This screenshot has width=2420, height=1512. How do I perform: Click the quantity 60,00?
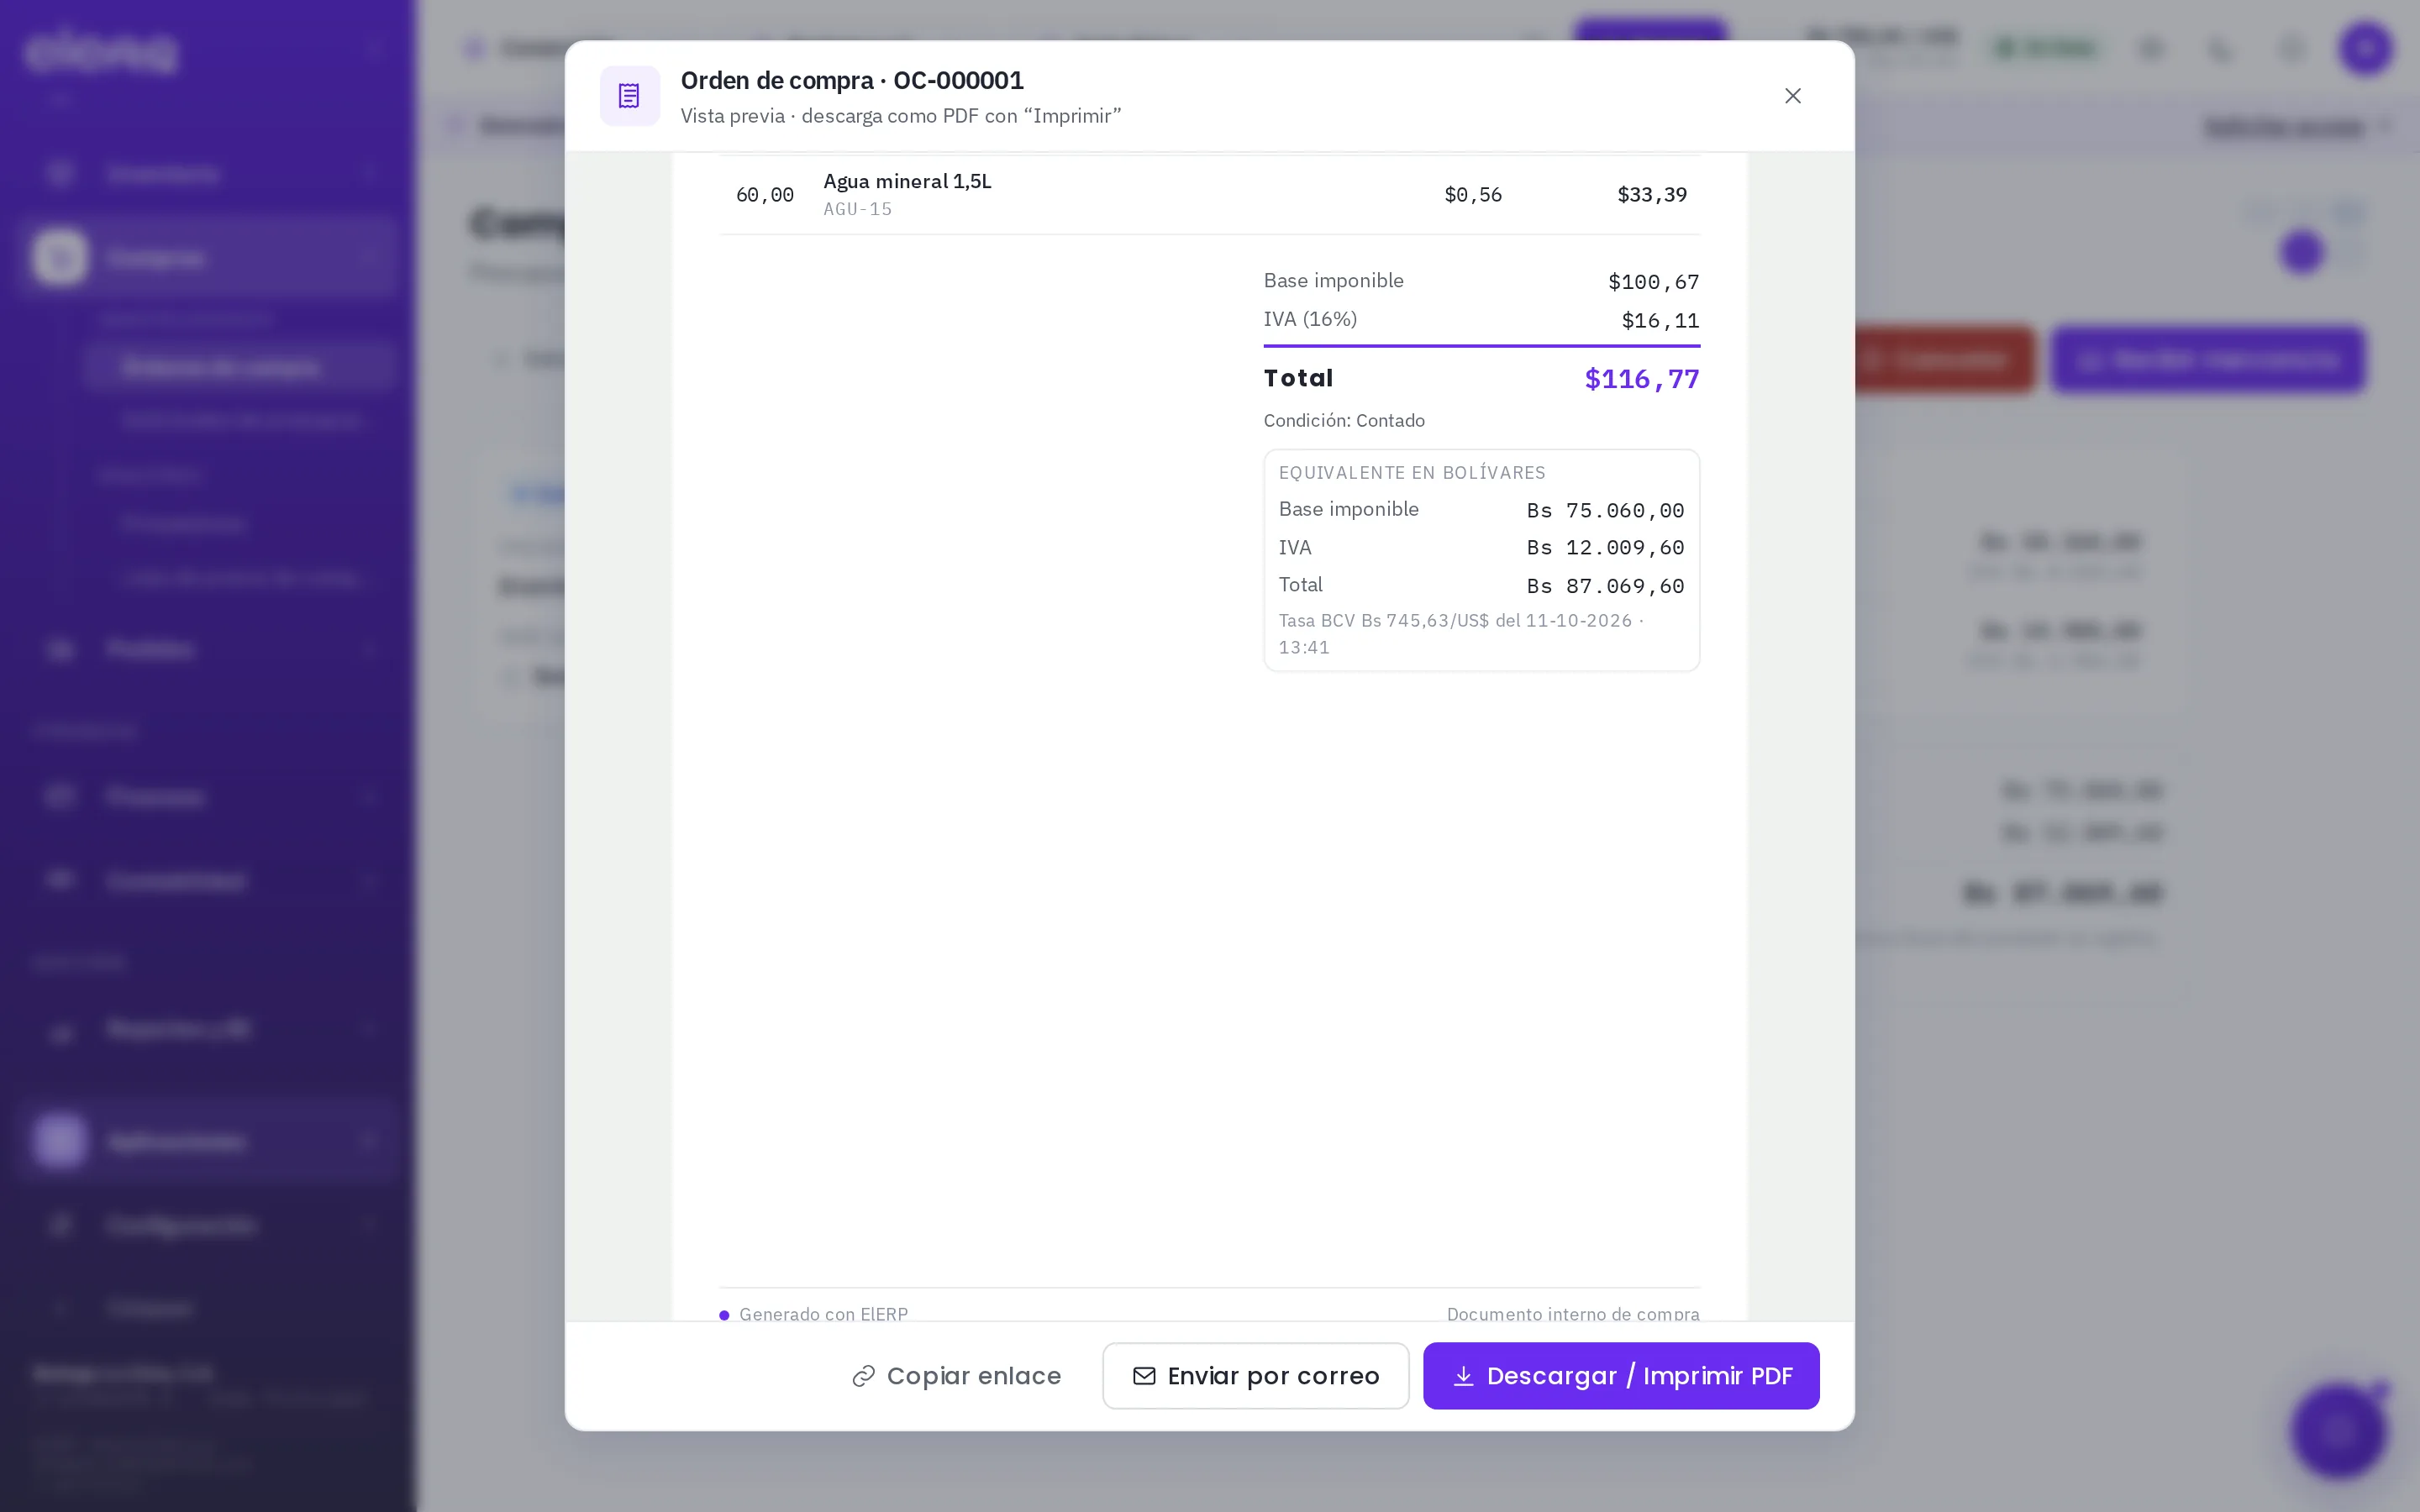[765, 195]
